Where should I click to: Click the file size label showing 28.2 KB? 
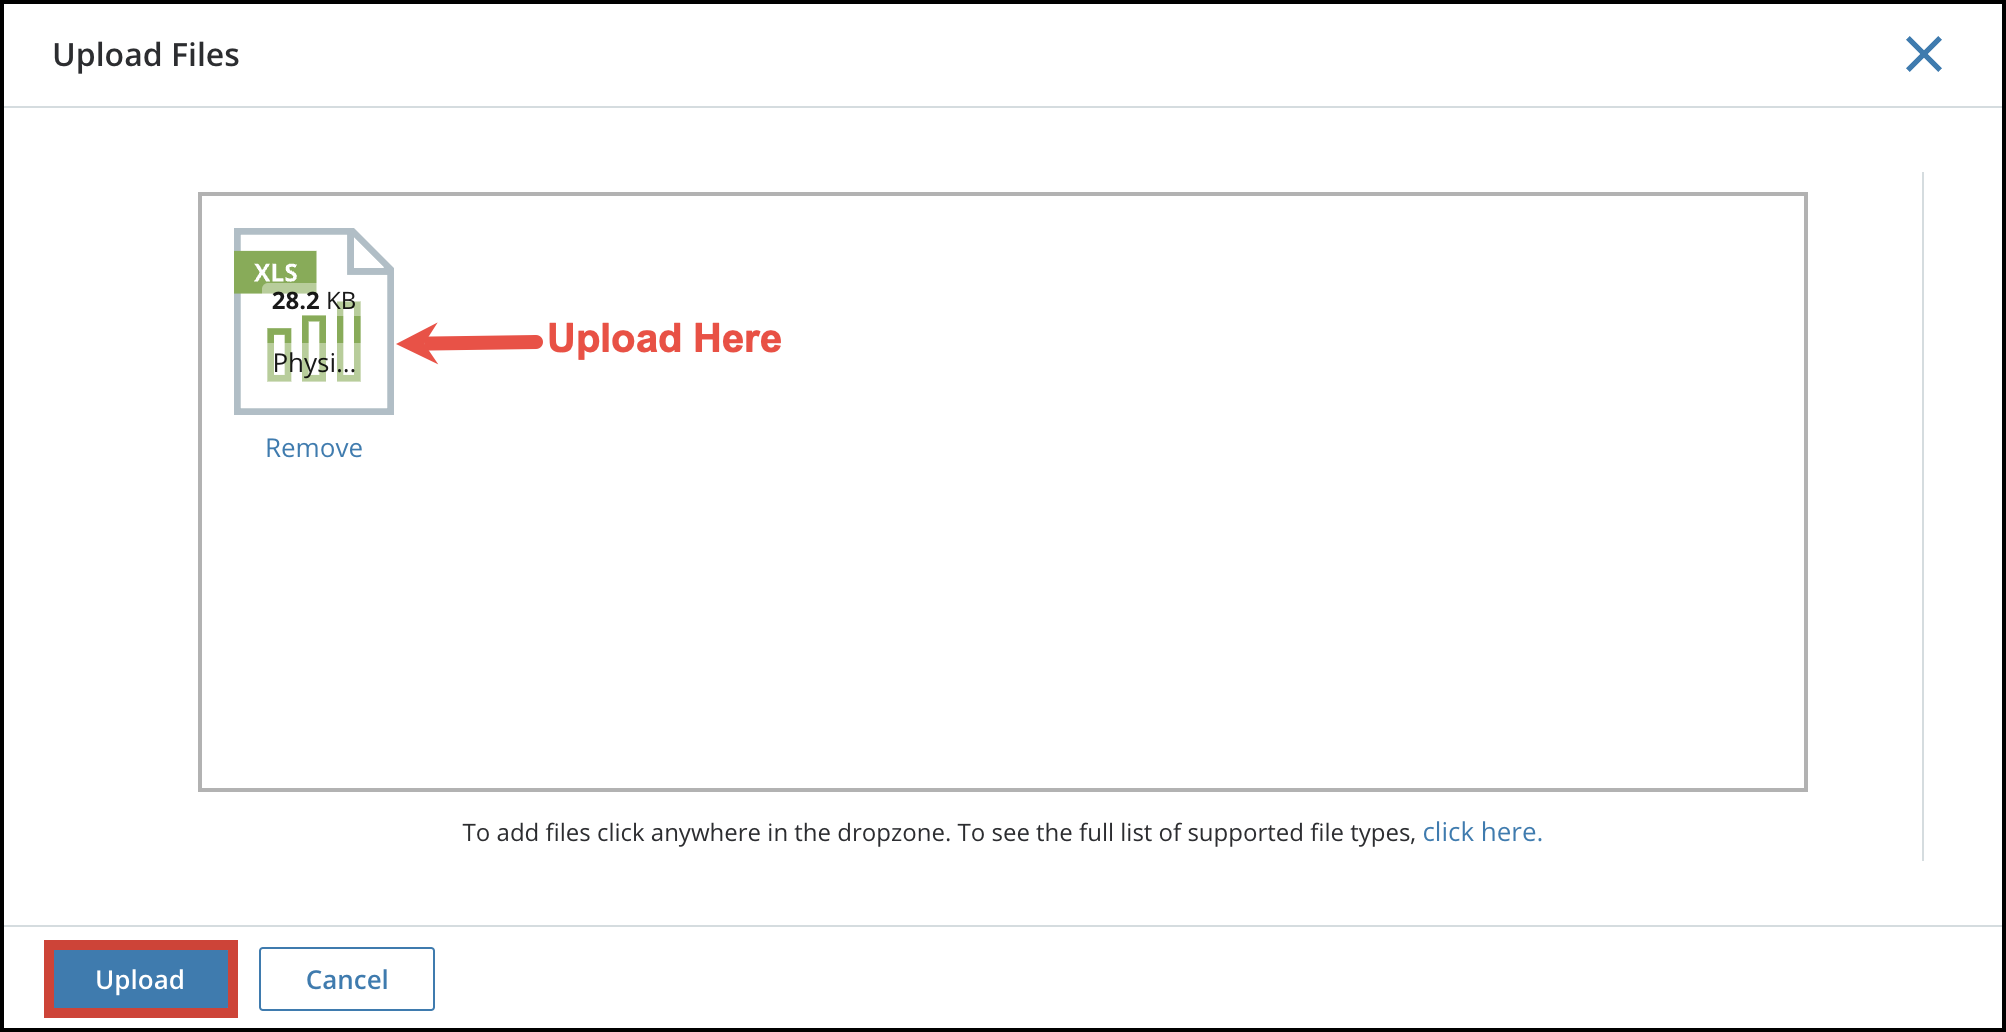pos(313,298)
